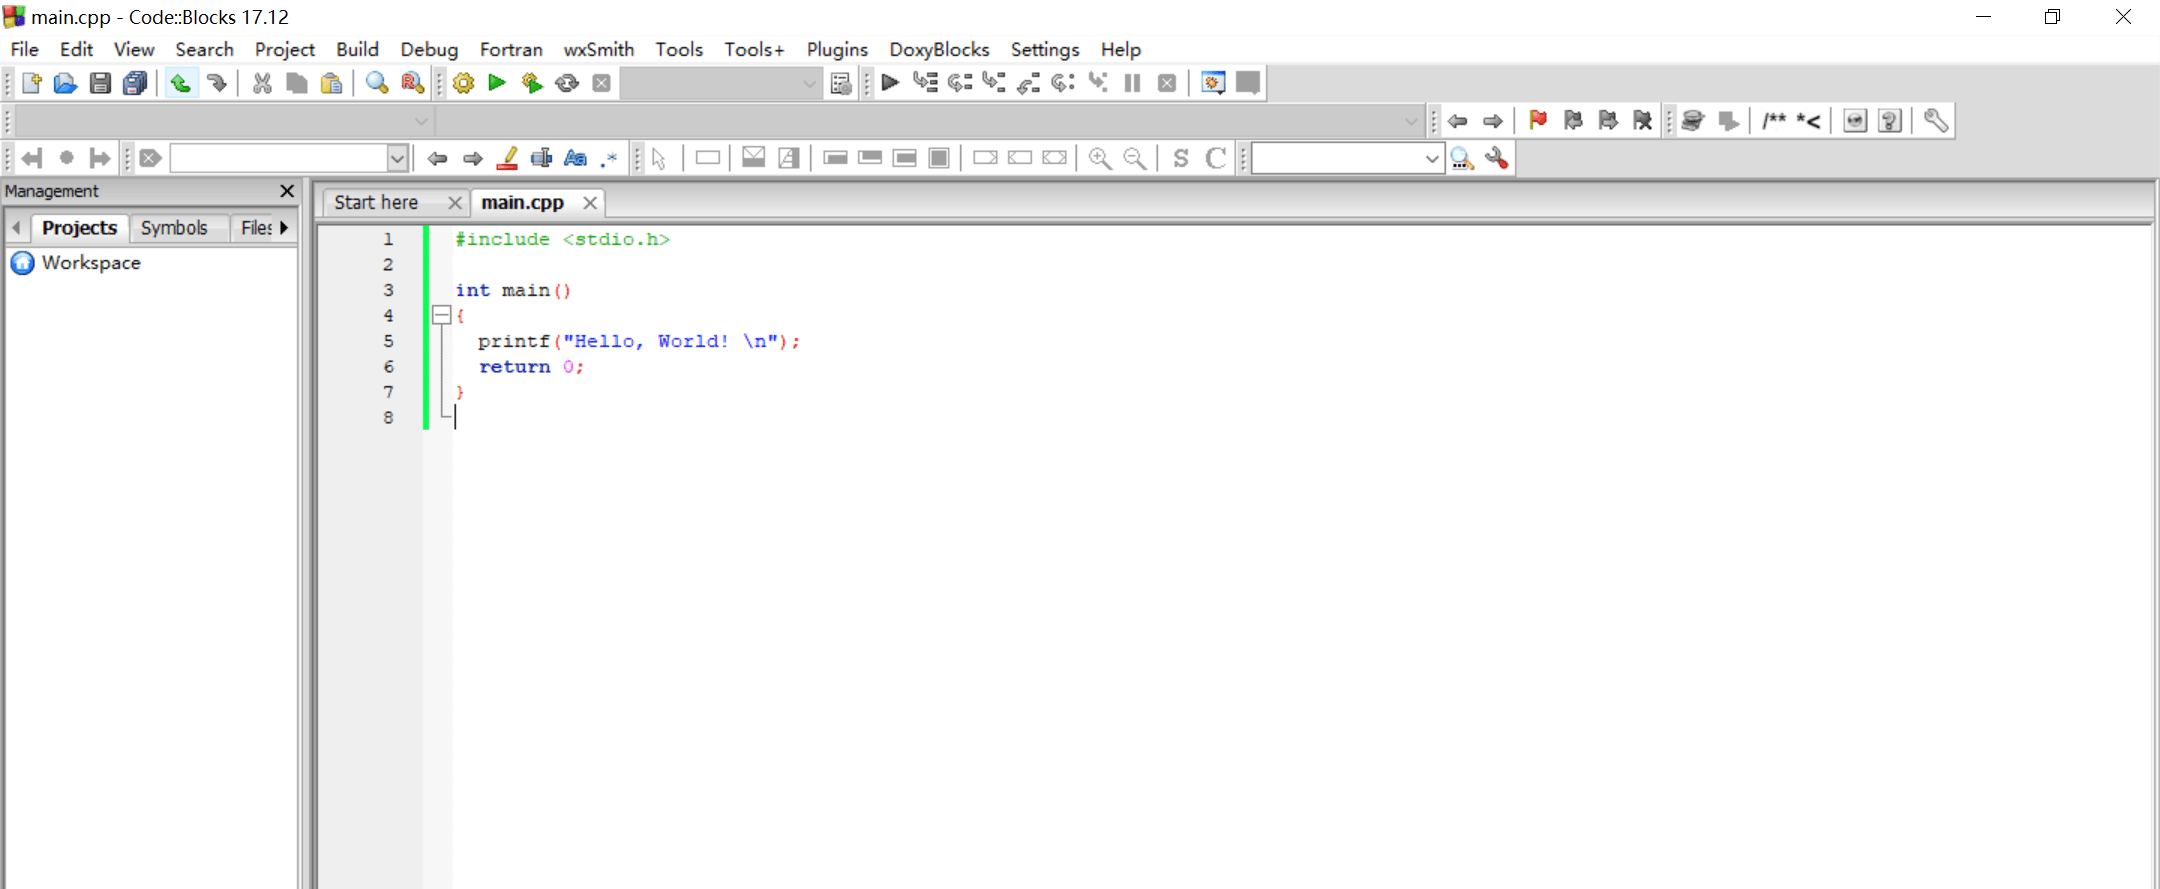Open the code completion function dropdown
This screenshot has height=889, width=2160.
click(929, 121)
